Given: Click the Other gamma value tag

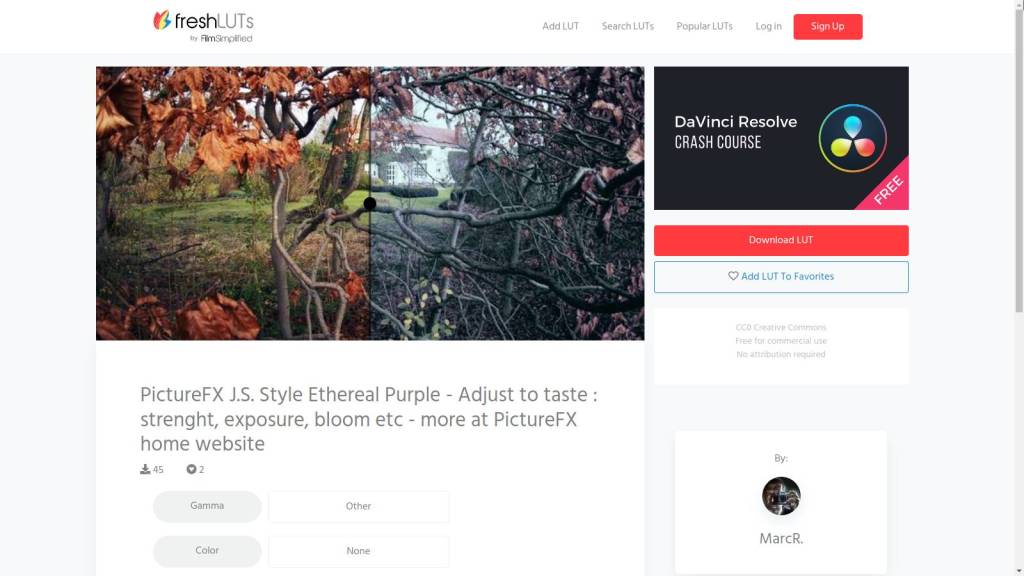Looking at the screenshot, I should click(359, 506).
